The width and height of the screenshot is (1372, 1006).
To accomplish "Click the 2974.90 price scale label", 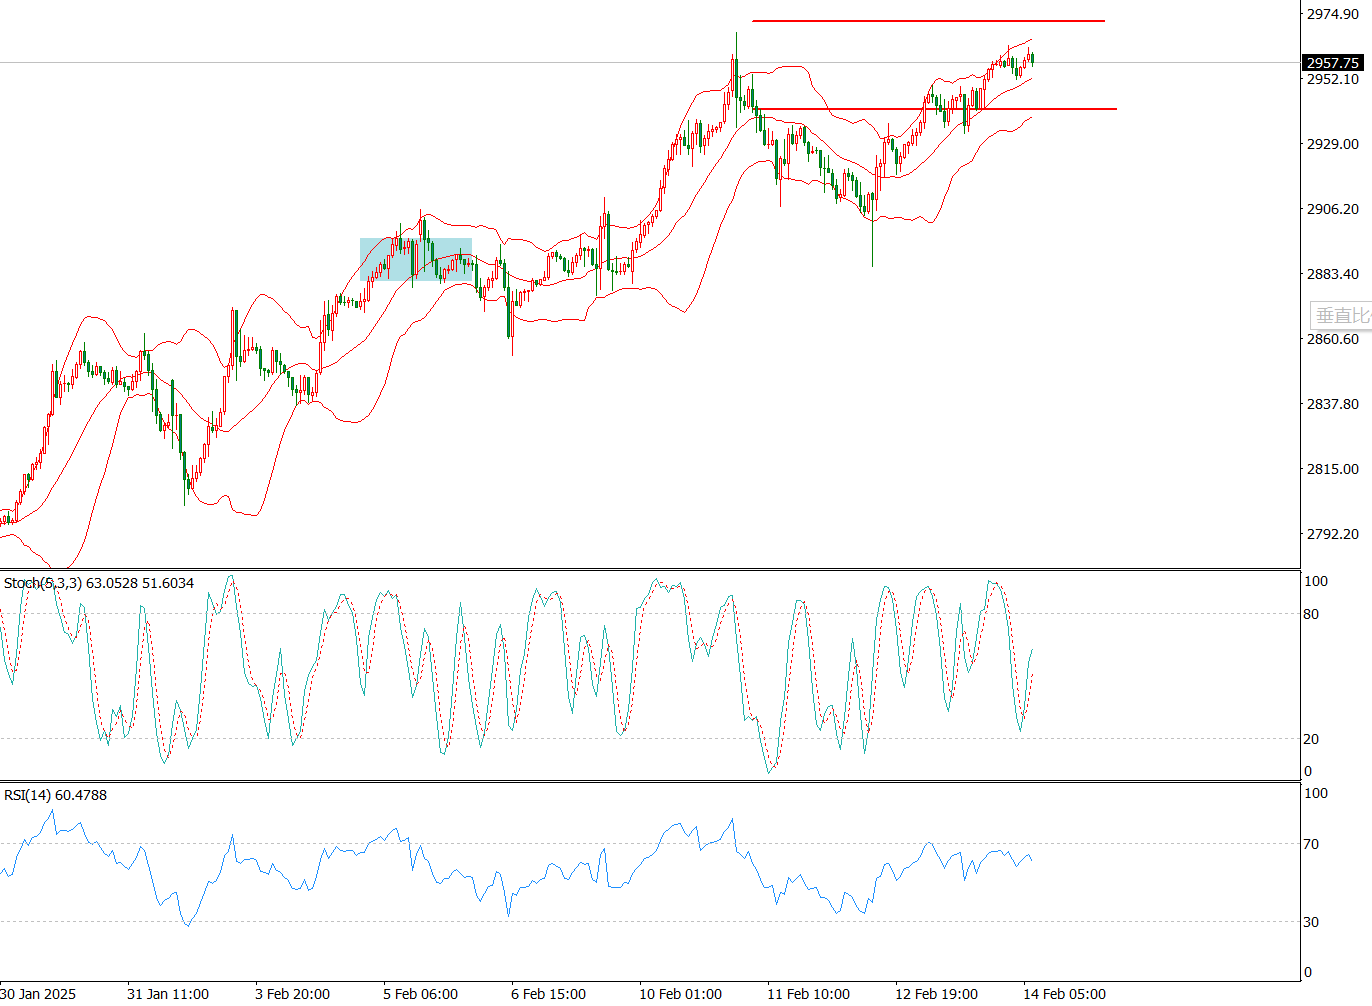I will pos(1332,14).
